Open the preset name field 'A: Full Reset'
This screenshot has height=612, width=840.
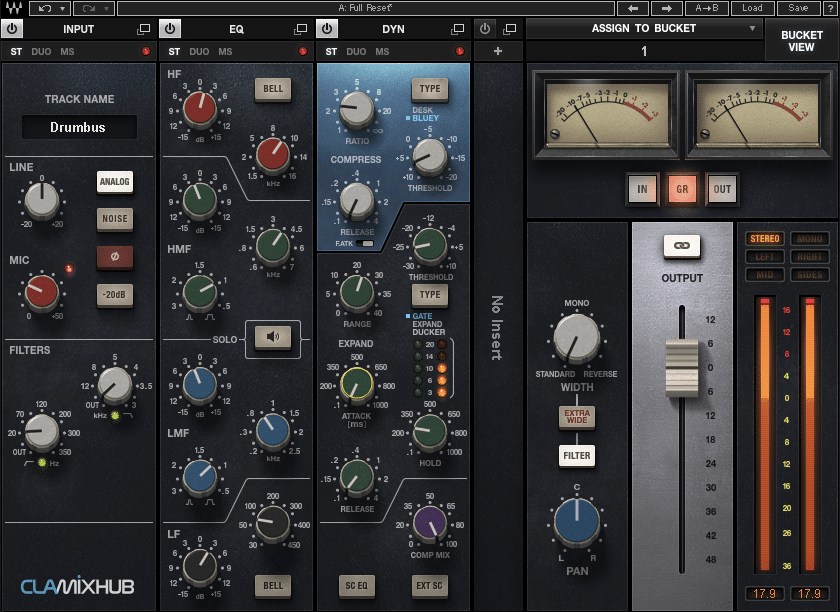coord(366,8)
